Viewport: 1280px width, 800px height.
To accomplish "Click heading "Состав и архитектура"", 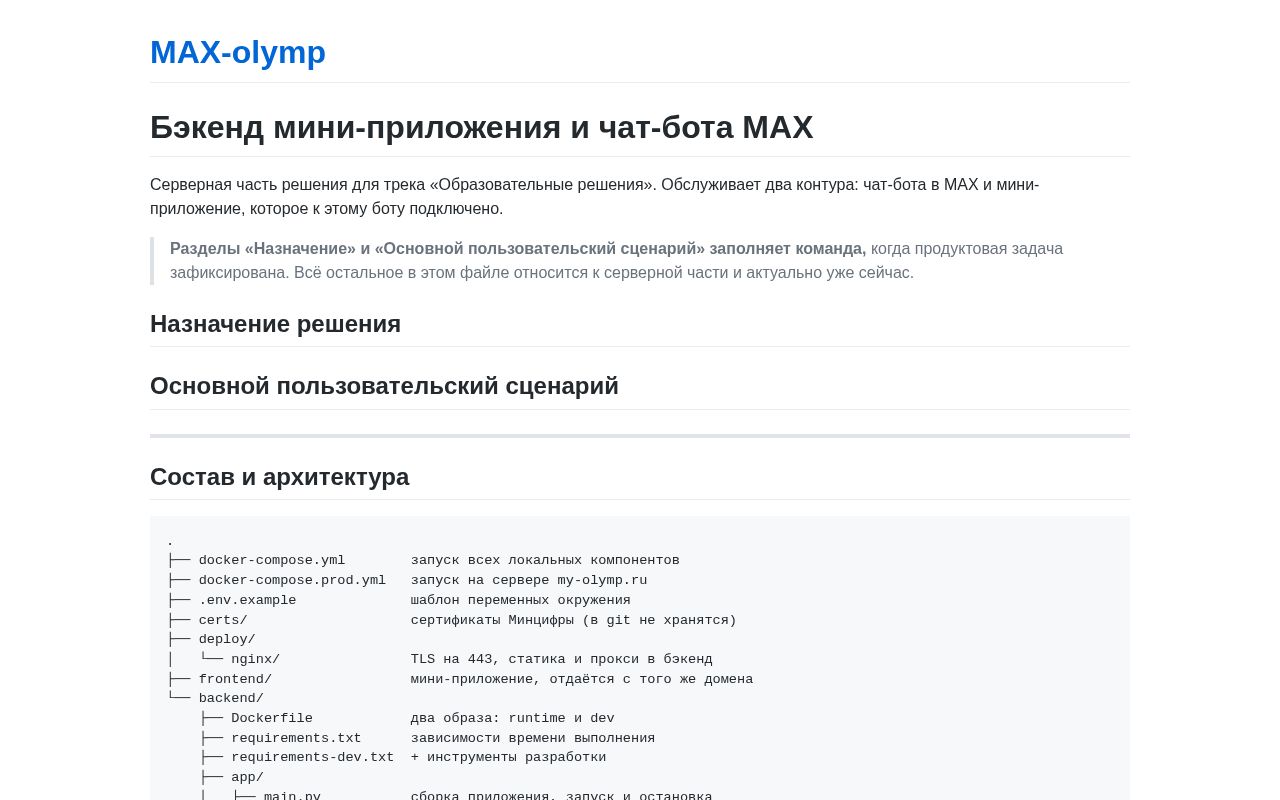I will [x=280, y=477].
